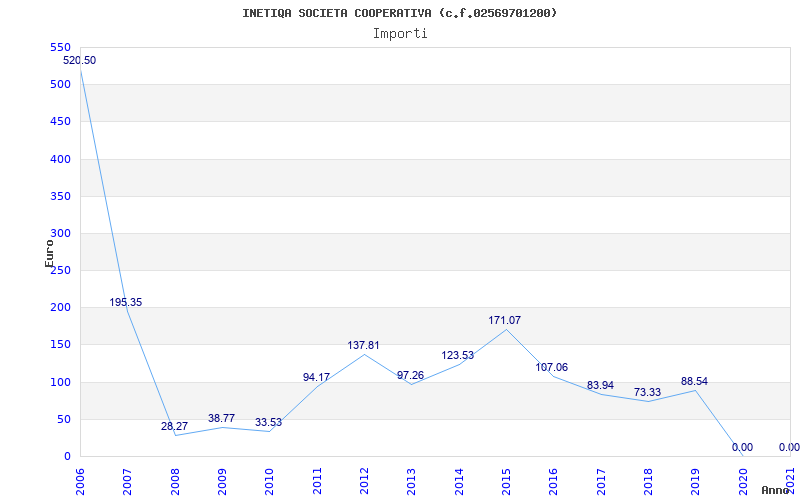Click the 150 y-axis tick label
Screen dimensions: 800x500
click(x=60, y=345)
